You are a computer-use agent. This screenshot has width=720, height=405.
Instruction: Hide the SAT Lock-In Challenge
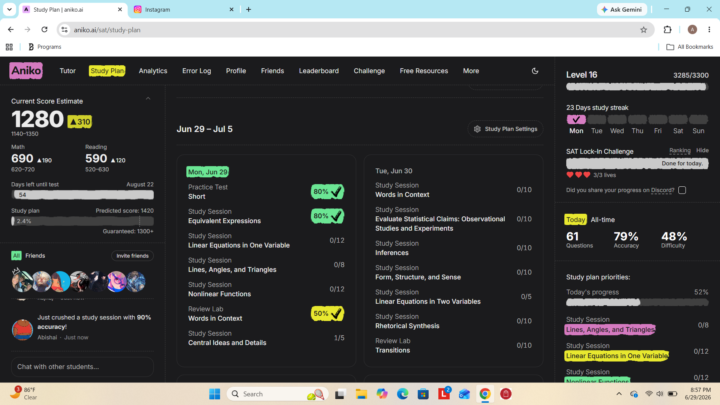[702, 151]
